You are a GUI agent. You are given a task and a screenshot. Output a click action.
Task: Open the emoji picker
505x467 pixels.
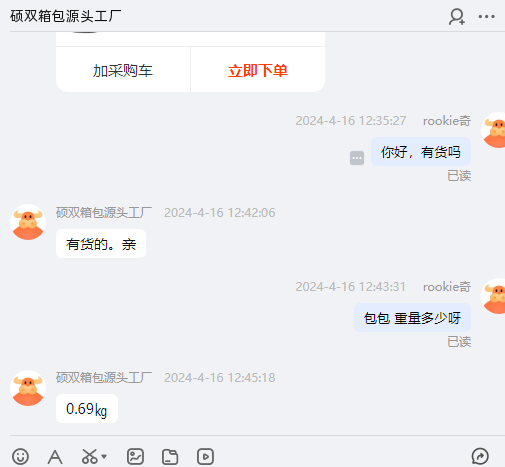20,456
